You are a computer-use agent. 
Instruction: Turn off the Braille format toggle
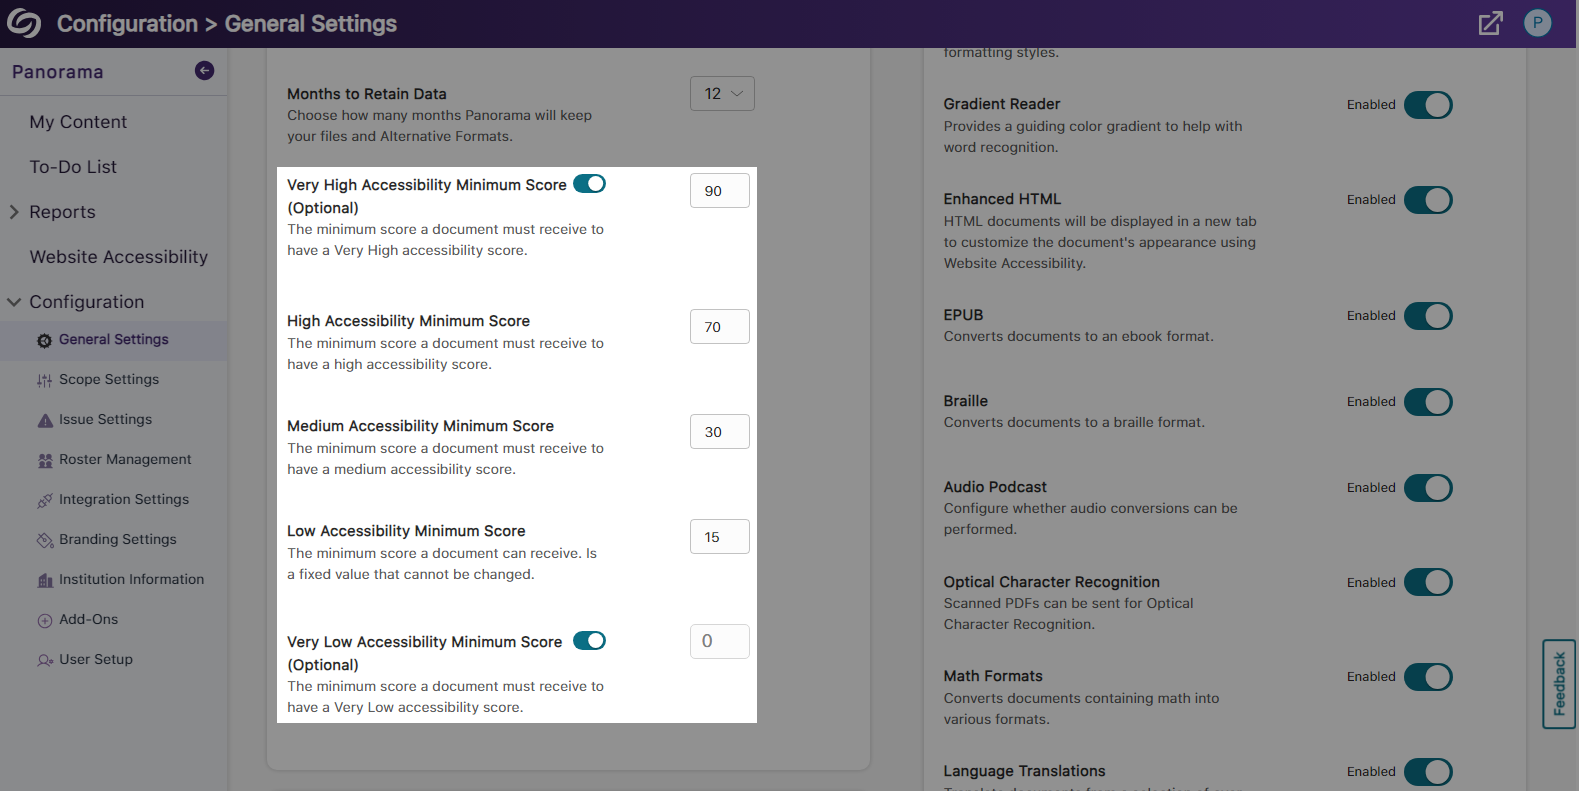[x=1427, y=402]
